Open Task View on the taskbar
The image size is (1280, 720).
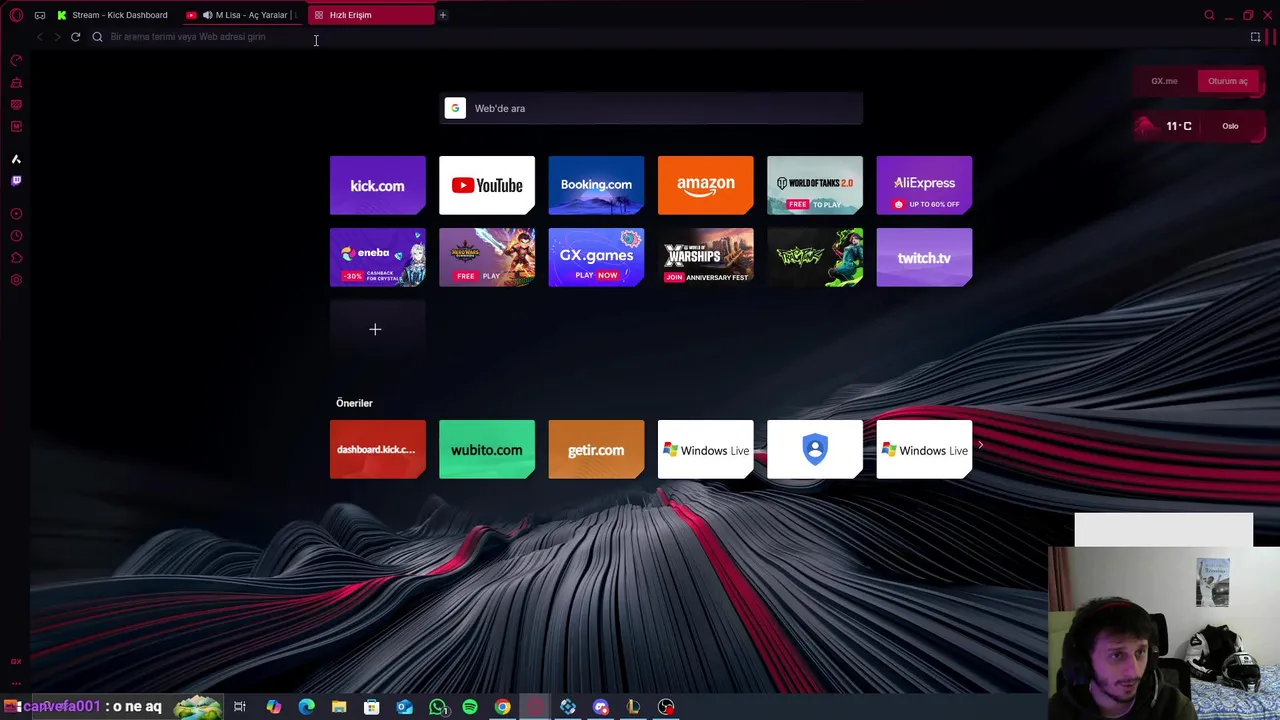point(240,707)
